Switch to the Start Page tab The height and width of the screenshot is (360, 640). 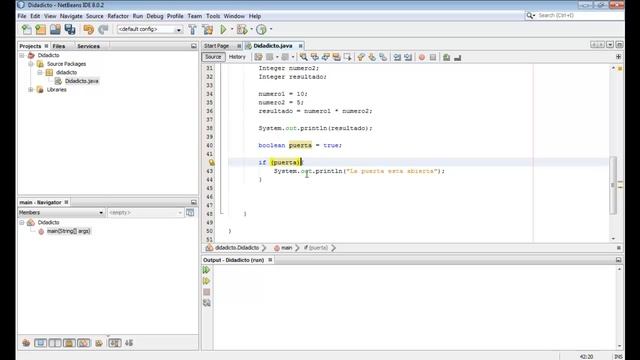tap(216, 46)
